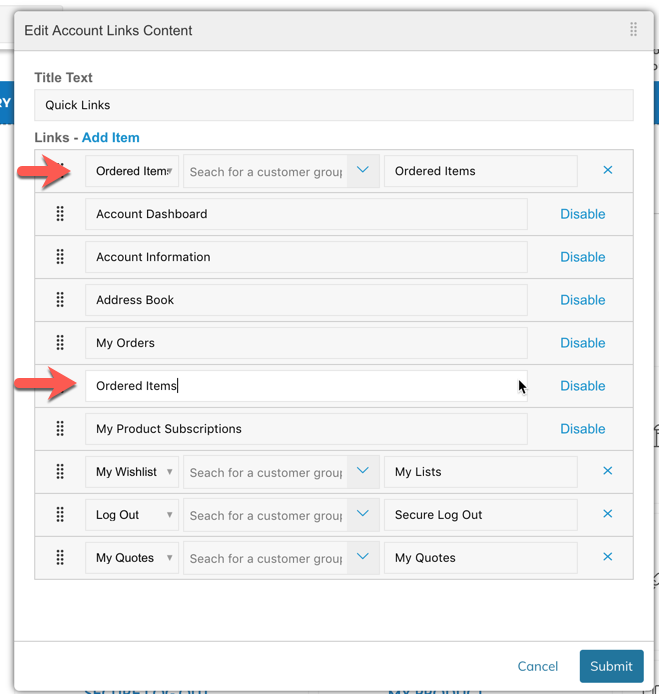The image size is (659, 694).
Task: Click the Edit Account Links Content title
Action: point(108,30)
